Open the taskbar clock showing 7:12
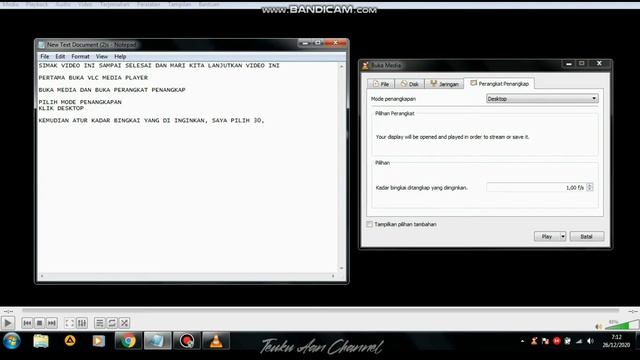The height and width of the screenshot is (360, 640). coord(616,341)
